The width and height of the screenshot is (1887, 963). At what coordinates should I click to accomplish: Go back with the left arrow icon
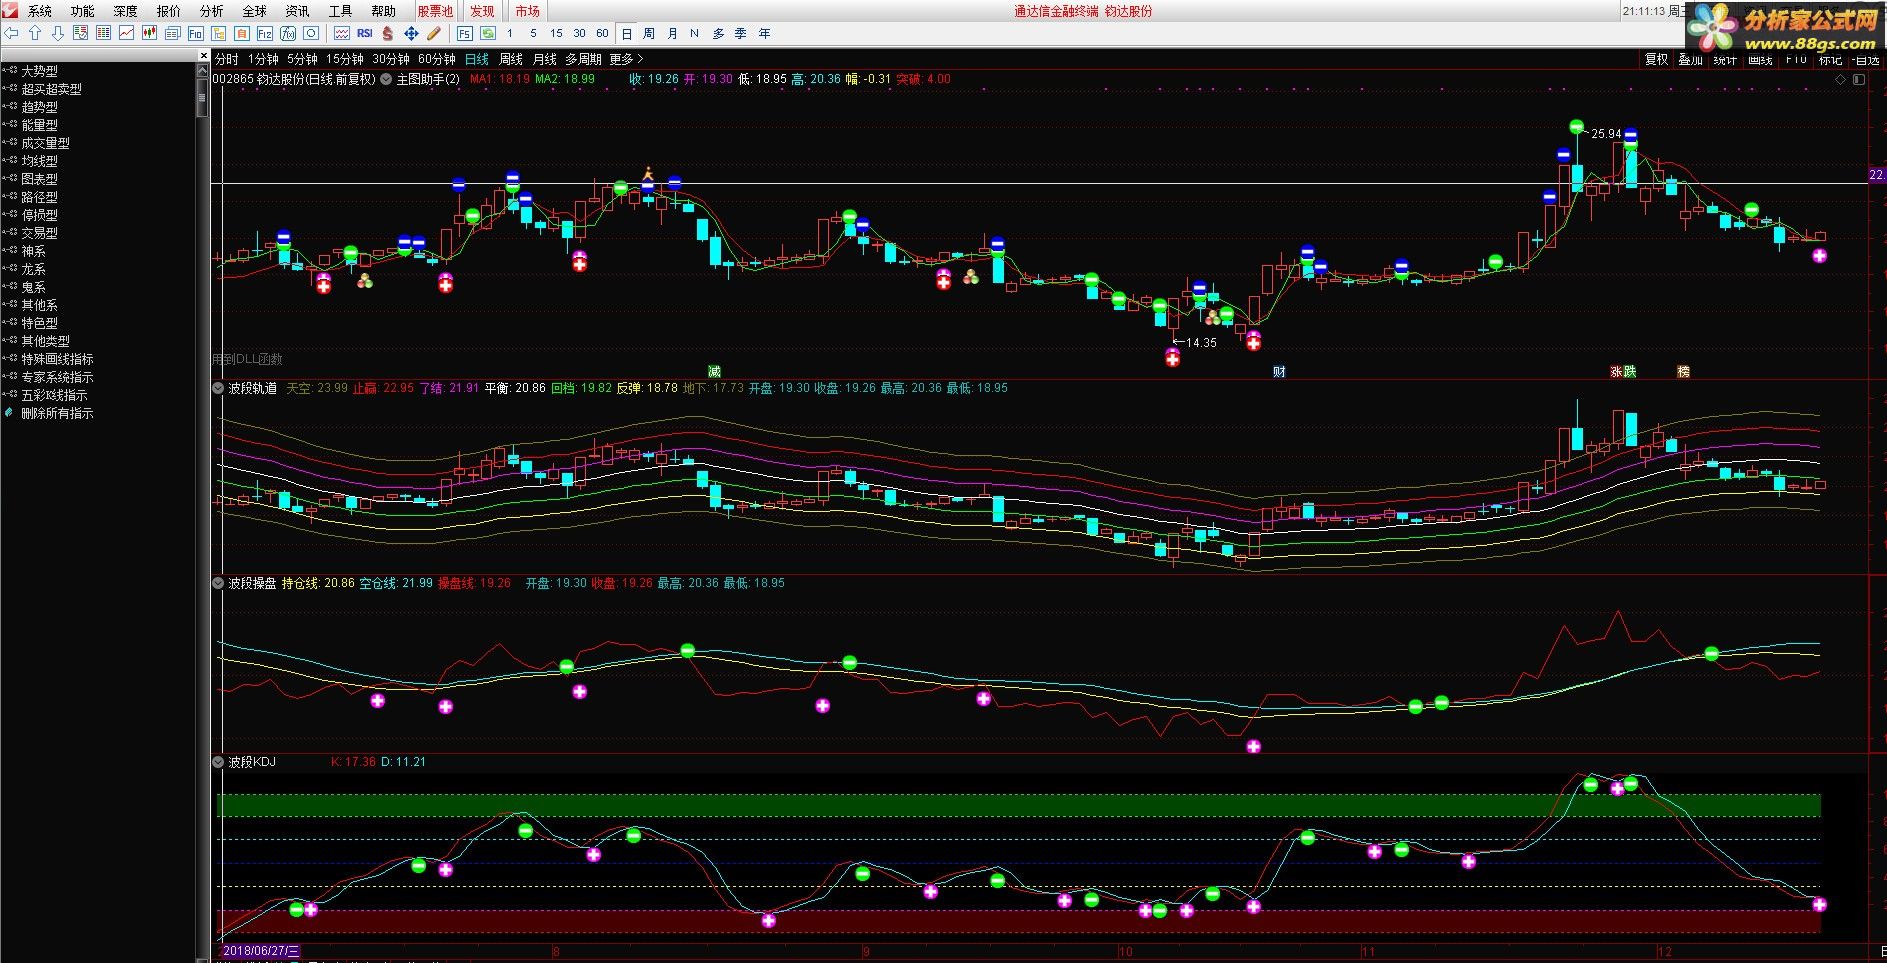pos(12,33)
